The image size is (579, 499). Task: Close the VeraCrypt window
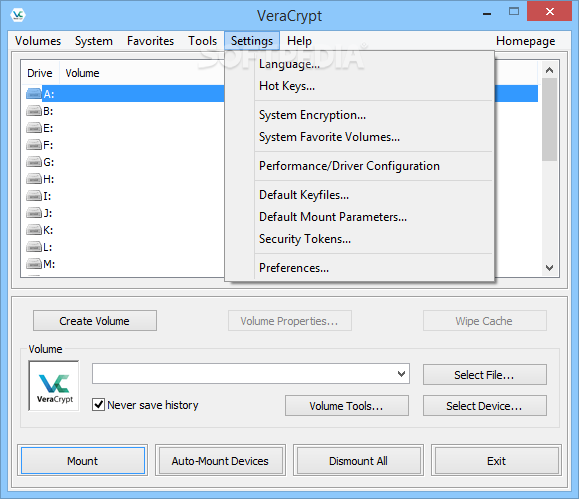click(549, 11)
